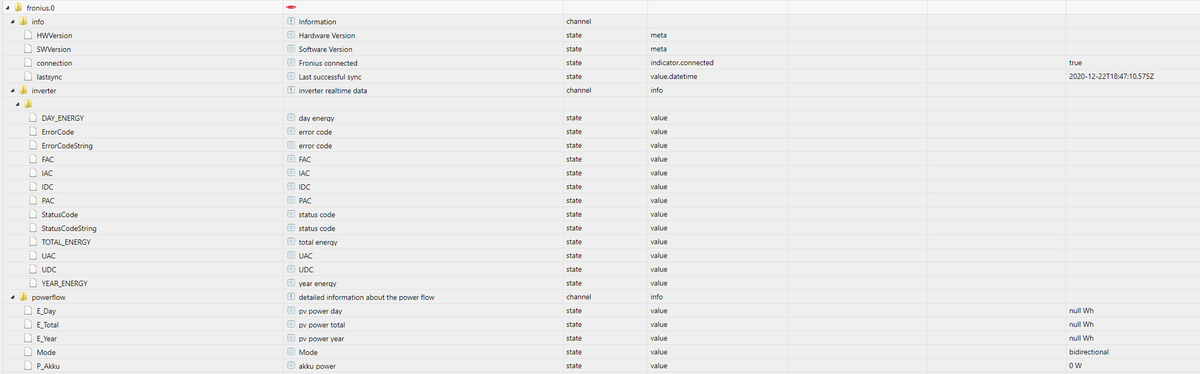The width and height of the screenshot is (1200, 374).
Task: Select the connection state item
Action: [54, 63]
